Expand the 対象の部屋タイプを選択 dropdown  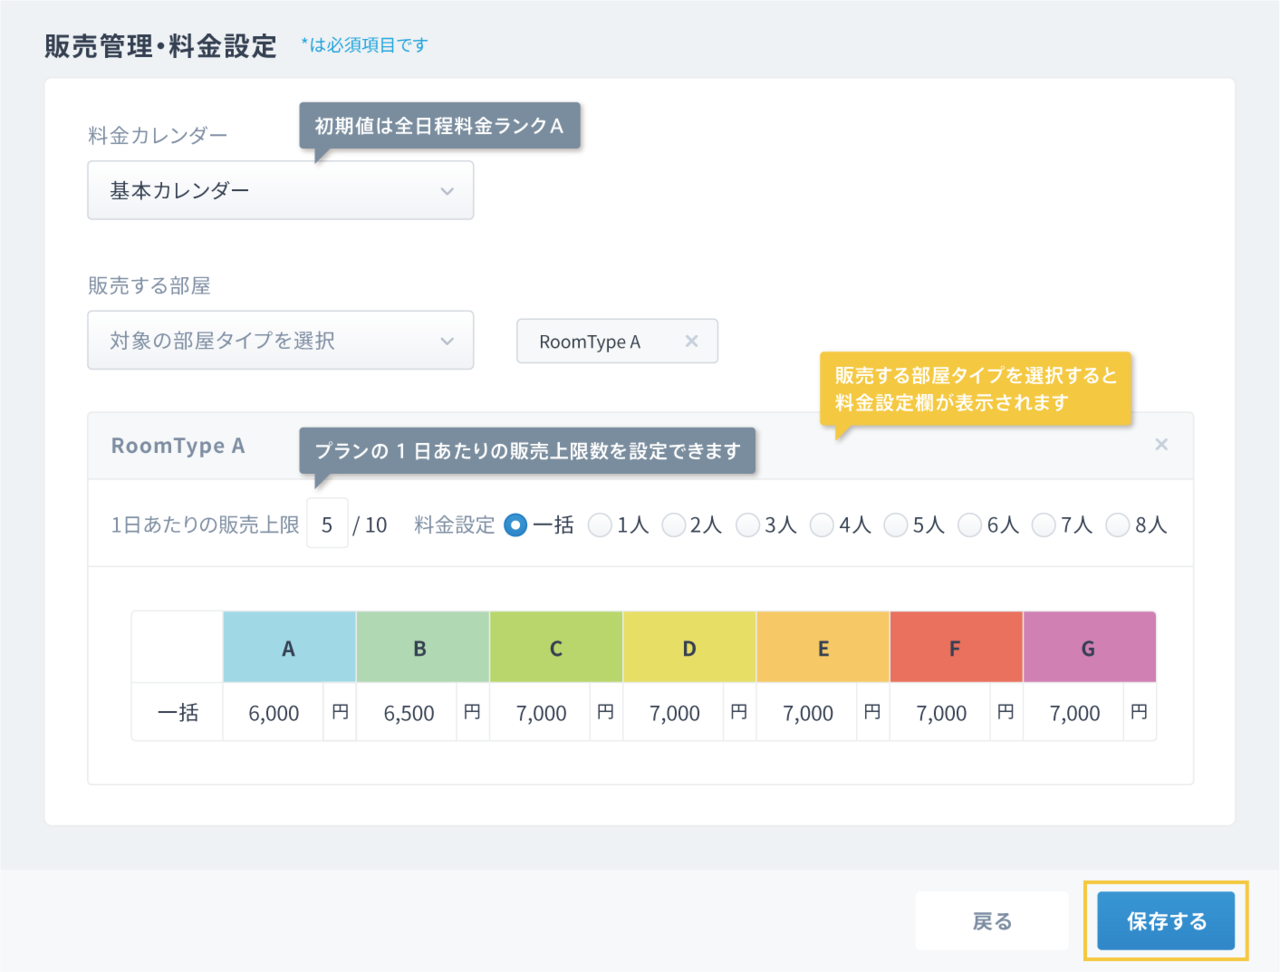(280, 340)
